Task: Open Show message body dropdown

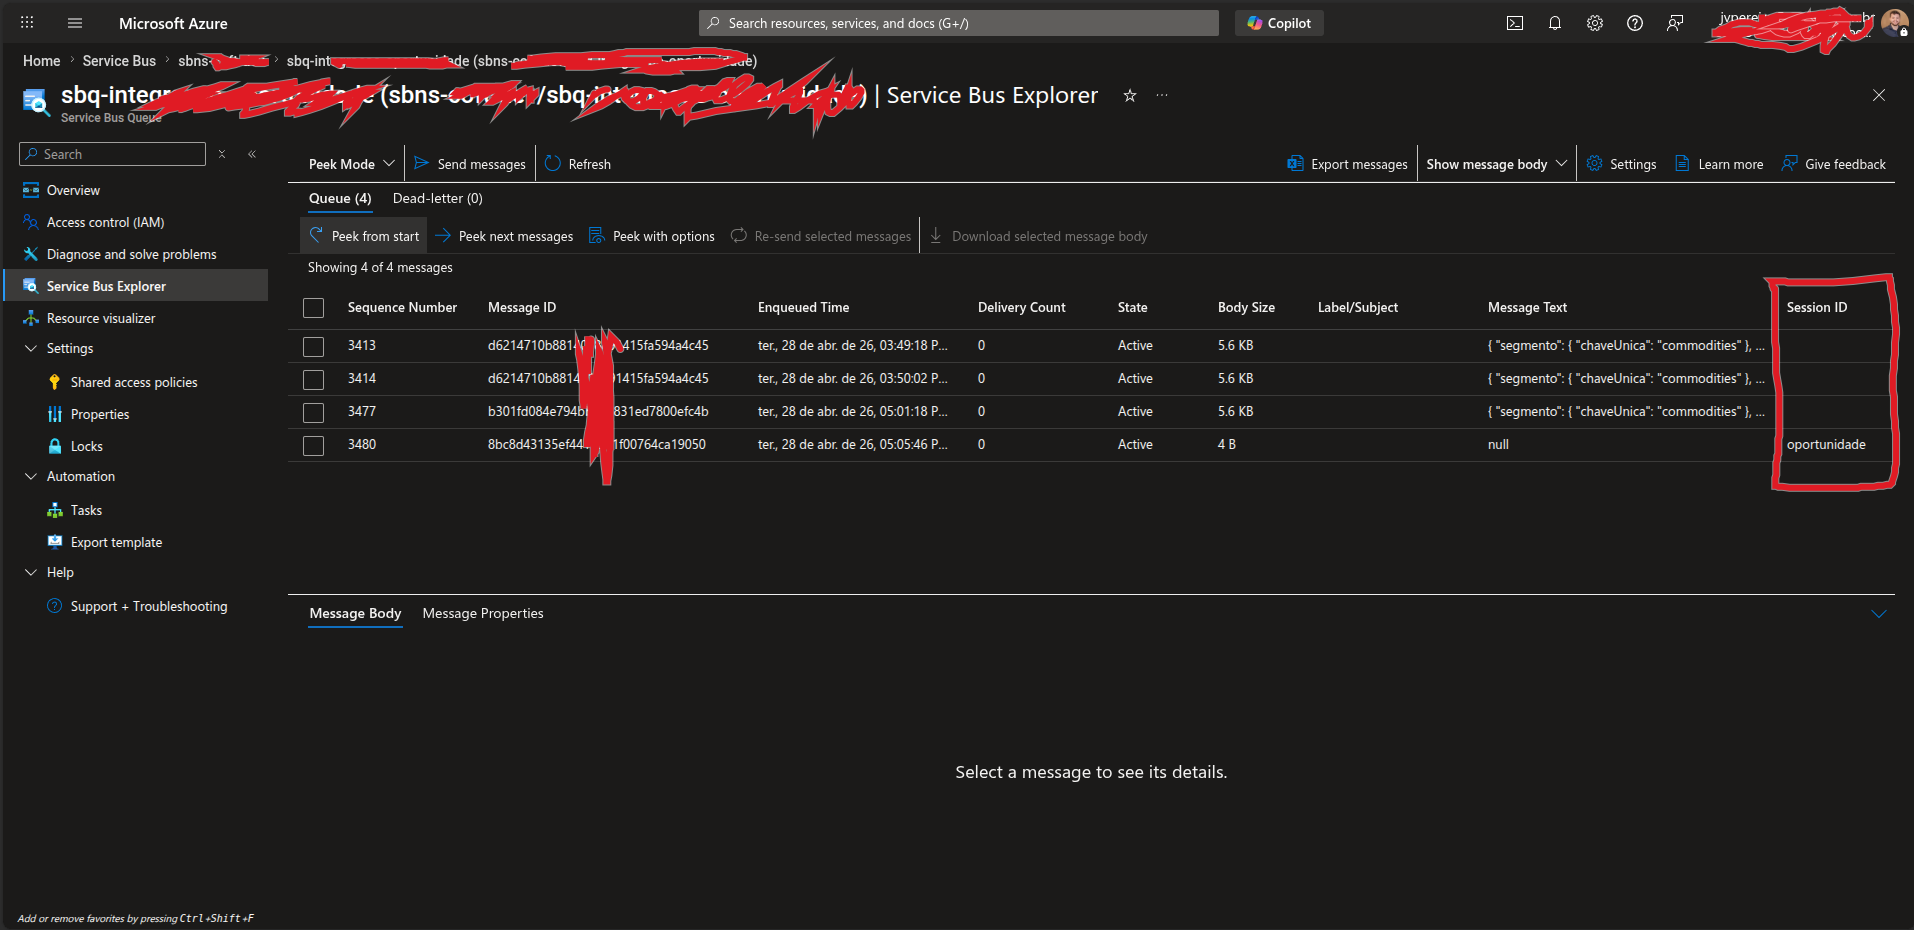Action: click(1496, 164)
